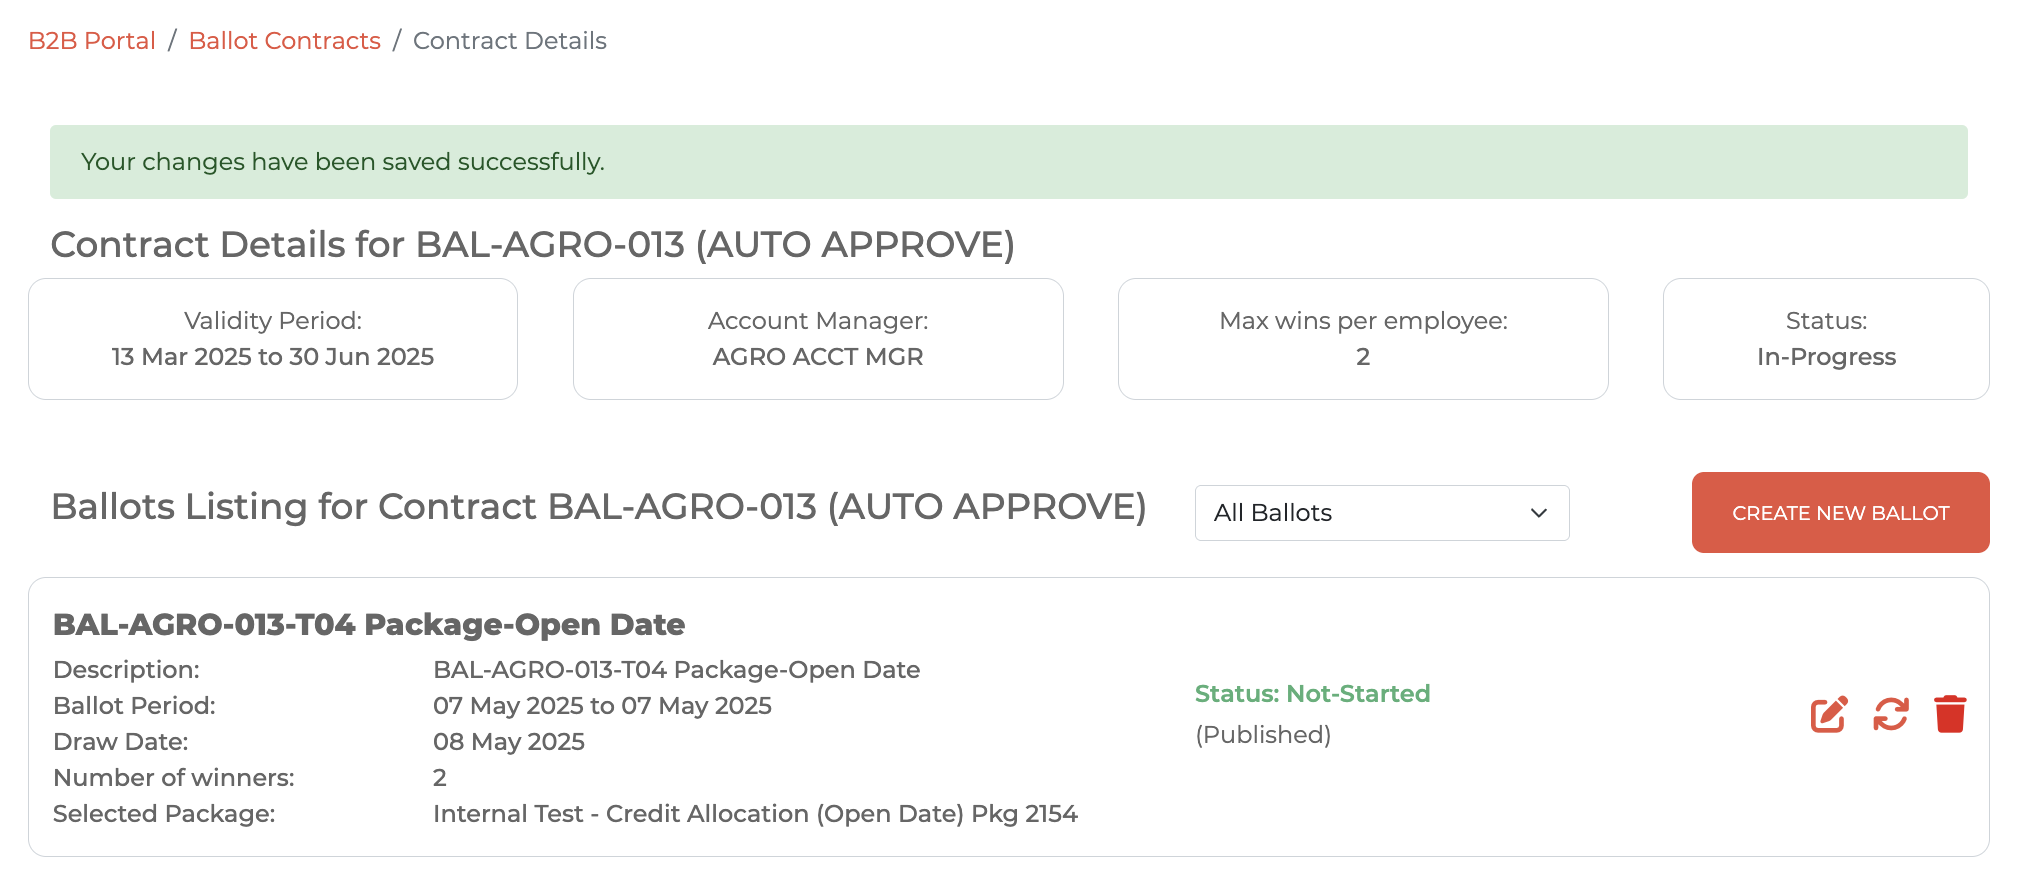This screenshot has width=2034, height=880.
Task: Click the refresh arrows icon on the ballot
Action: click(x=1890, y=714)
